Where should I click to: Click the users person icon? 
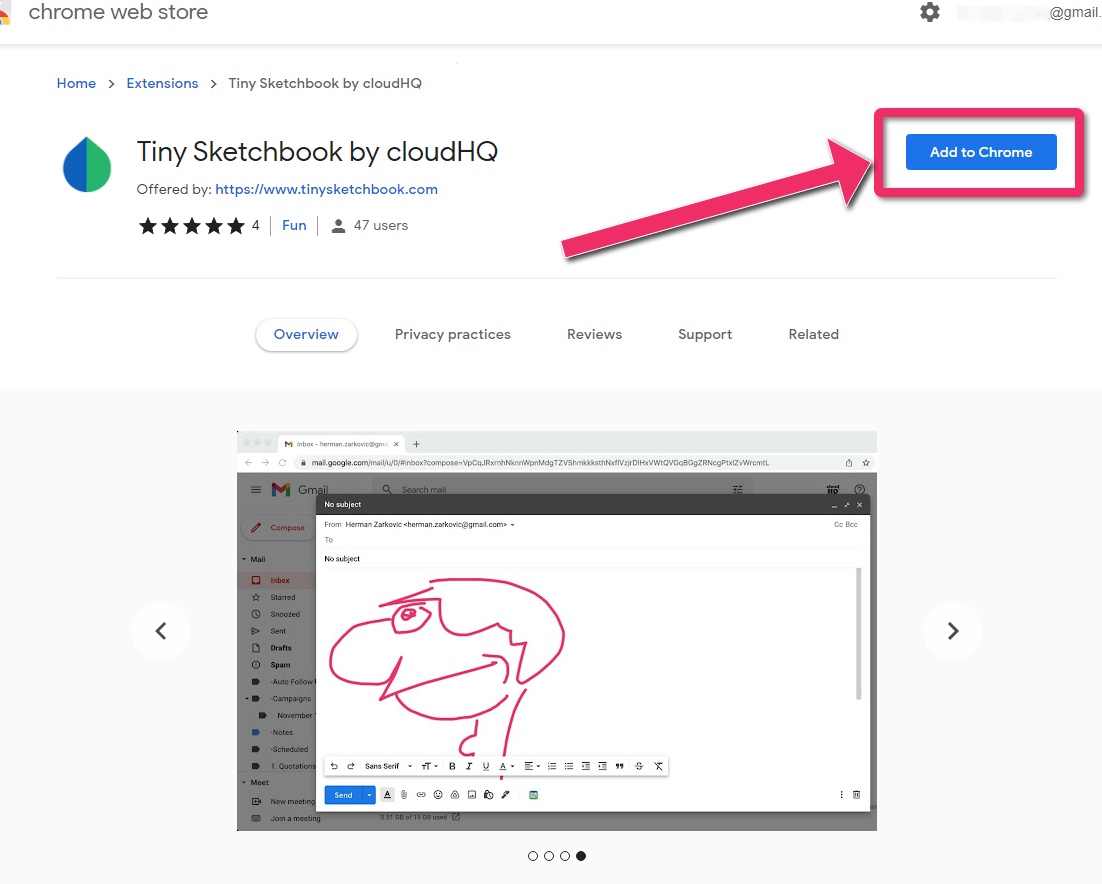(x=338, y=226)
